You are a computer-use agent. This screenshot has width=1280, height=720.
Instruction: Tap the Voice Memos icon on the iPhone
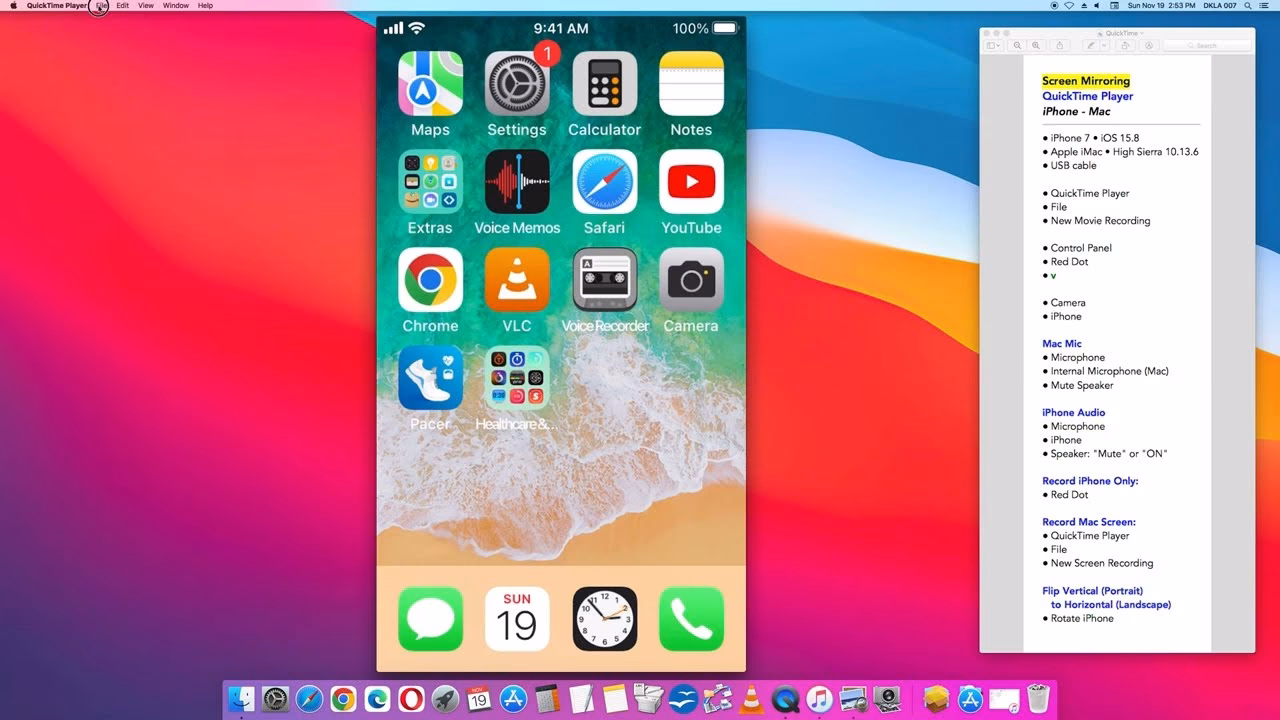pos(517,183)
